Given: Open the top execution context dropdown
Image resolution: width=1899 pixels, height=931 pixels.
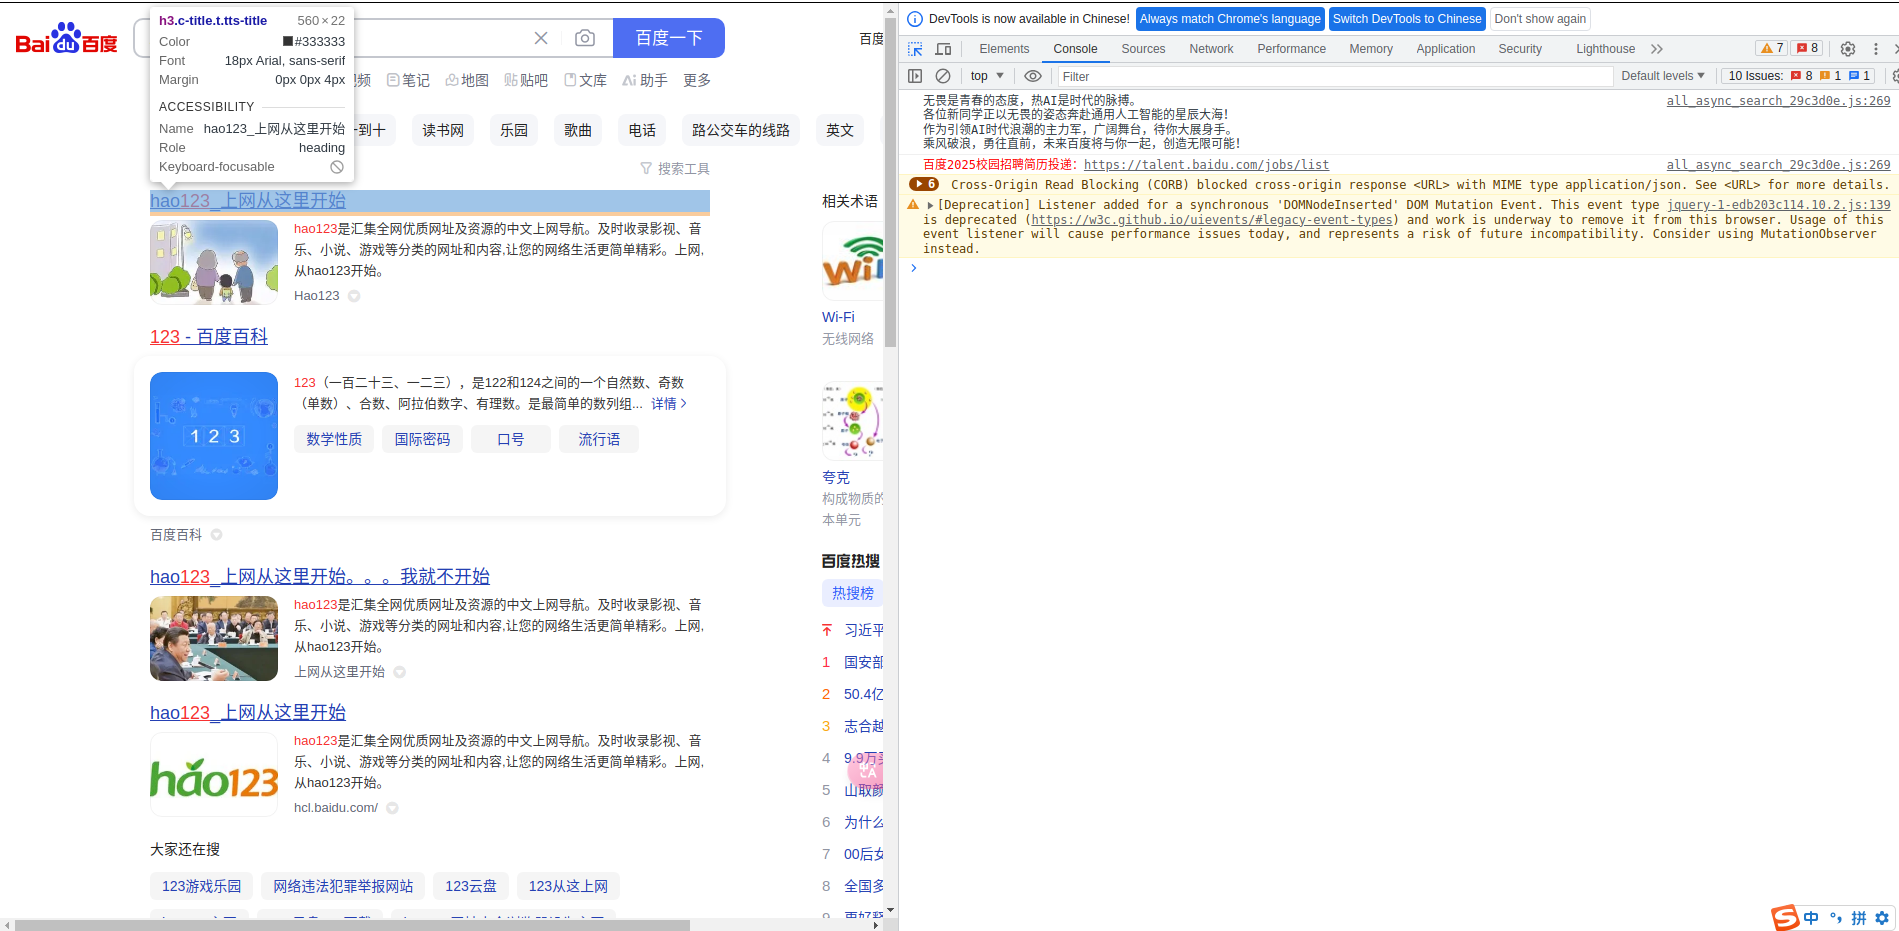Looking at the screenshot, I should (985, 75).
